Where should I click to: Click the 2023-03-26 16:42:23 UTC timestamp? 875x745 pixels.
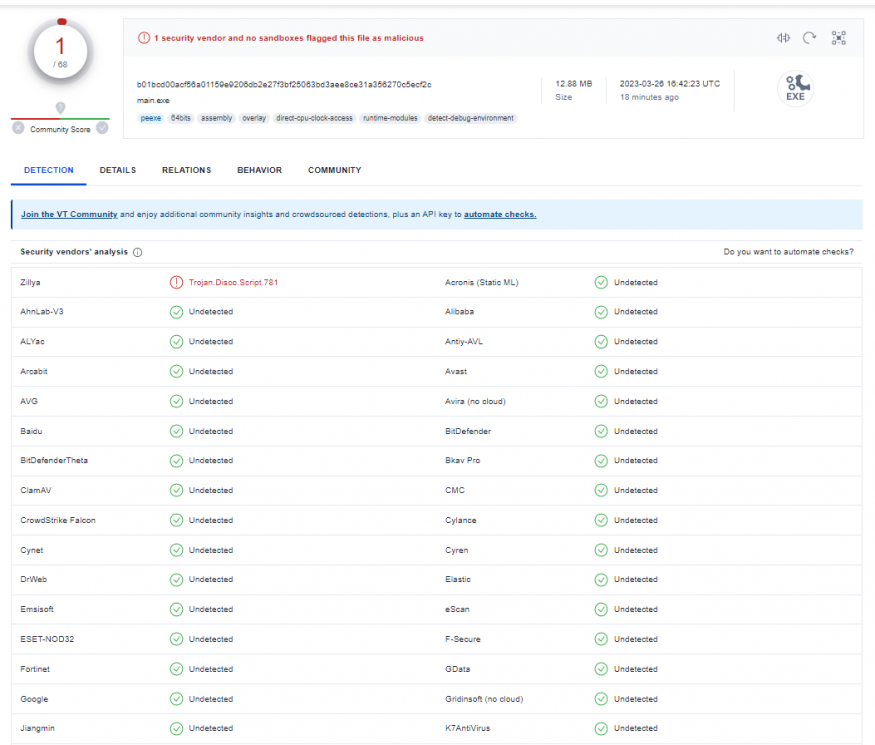tap(670, 84)
